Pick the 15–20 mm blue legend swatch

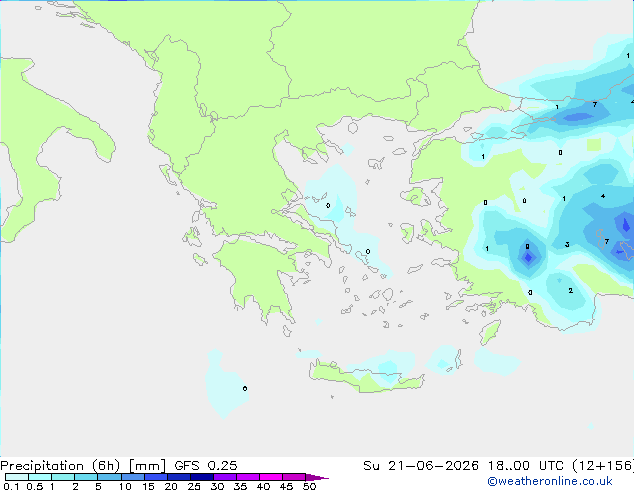point(156,477)
